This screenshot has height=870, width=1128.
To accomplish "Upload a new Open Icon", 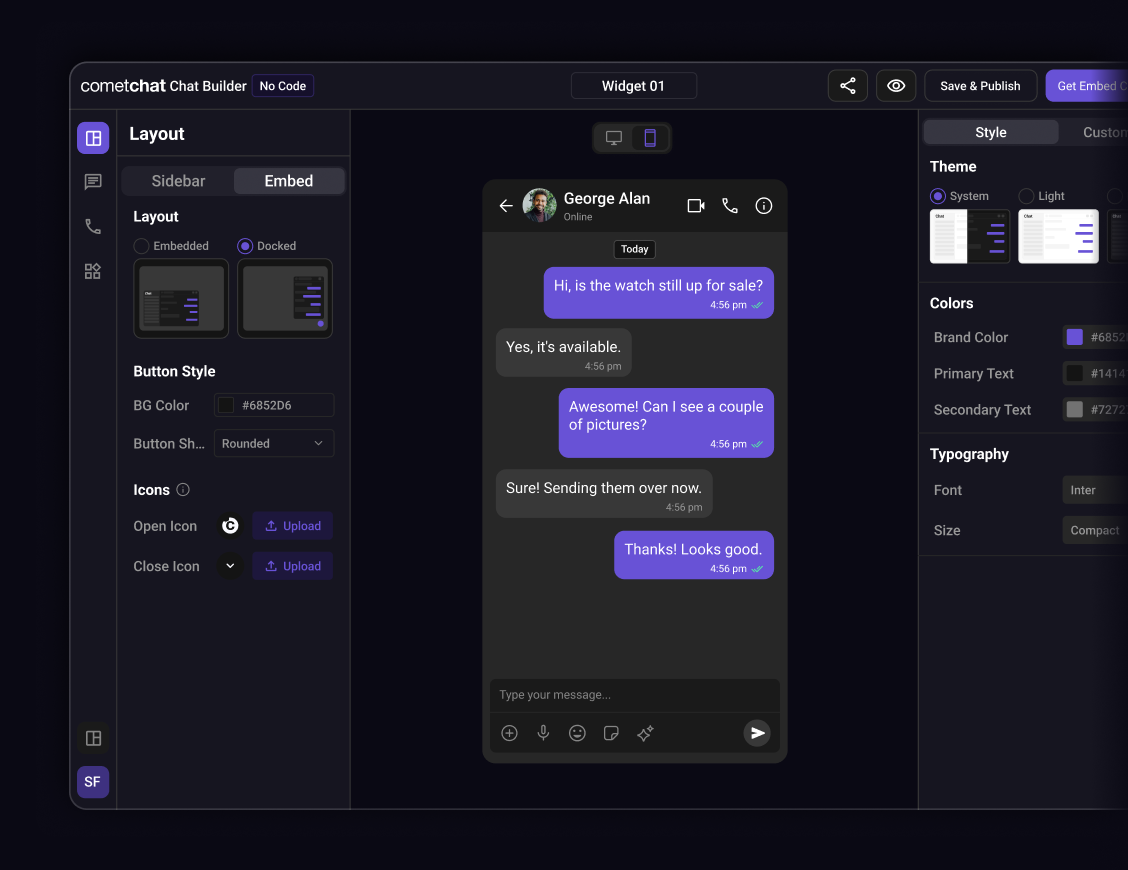I will (292, 526).
